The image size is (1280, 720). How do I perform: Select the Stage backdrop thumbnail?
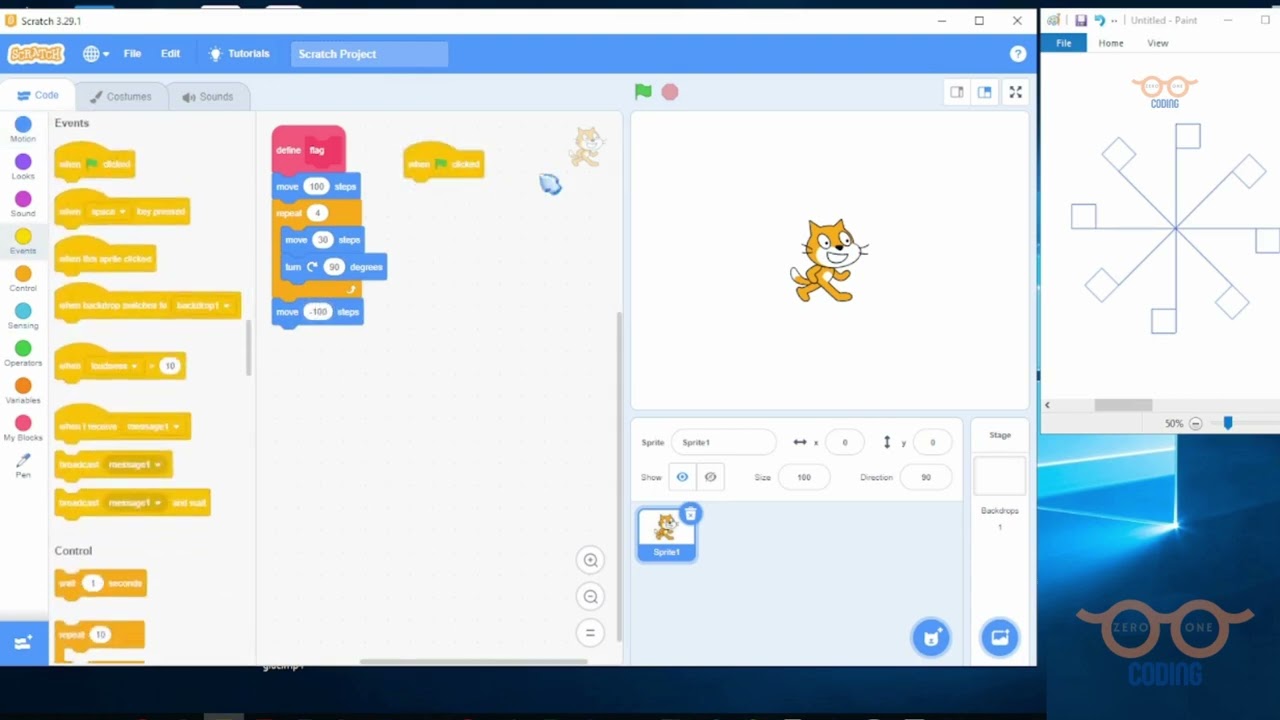[x=999, y=476]
